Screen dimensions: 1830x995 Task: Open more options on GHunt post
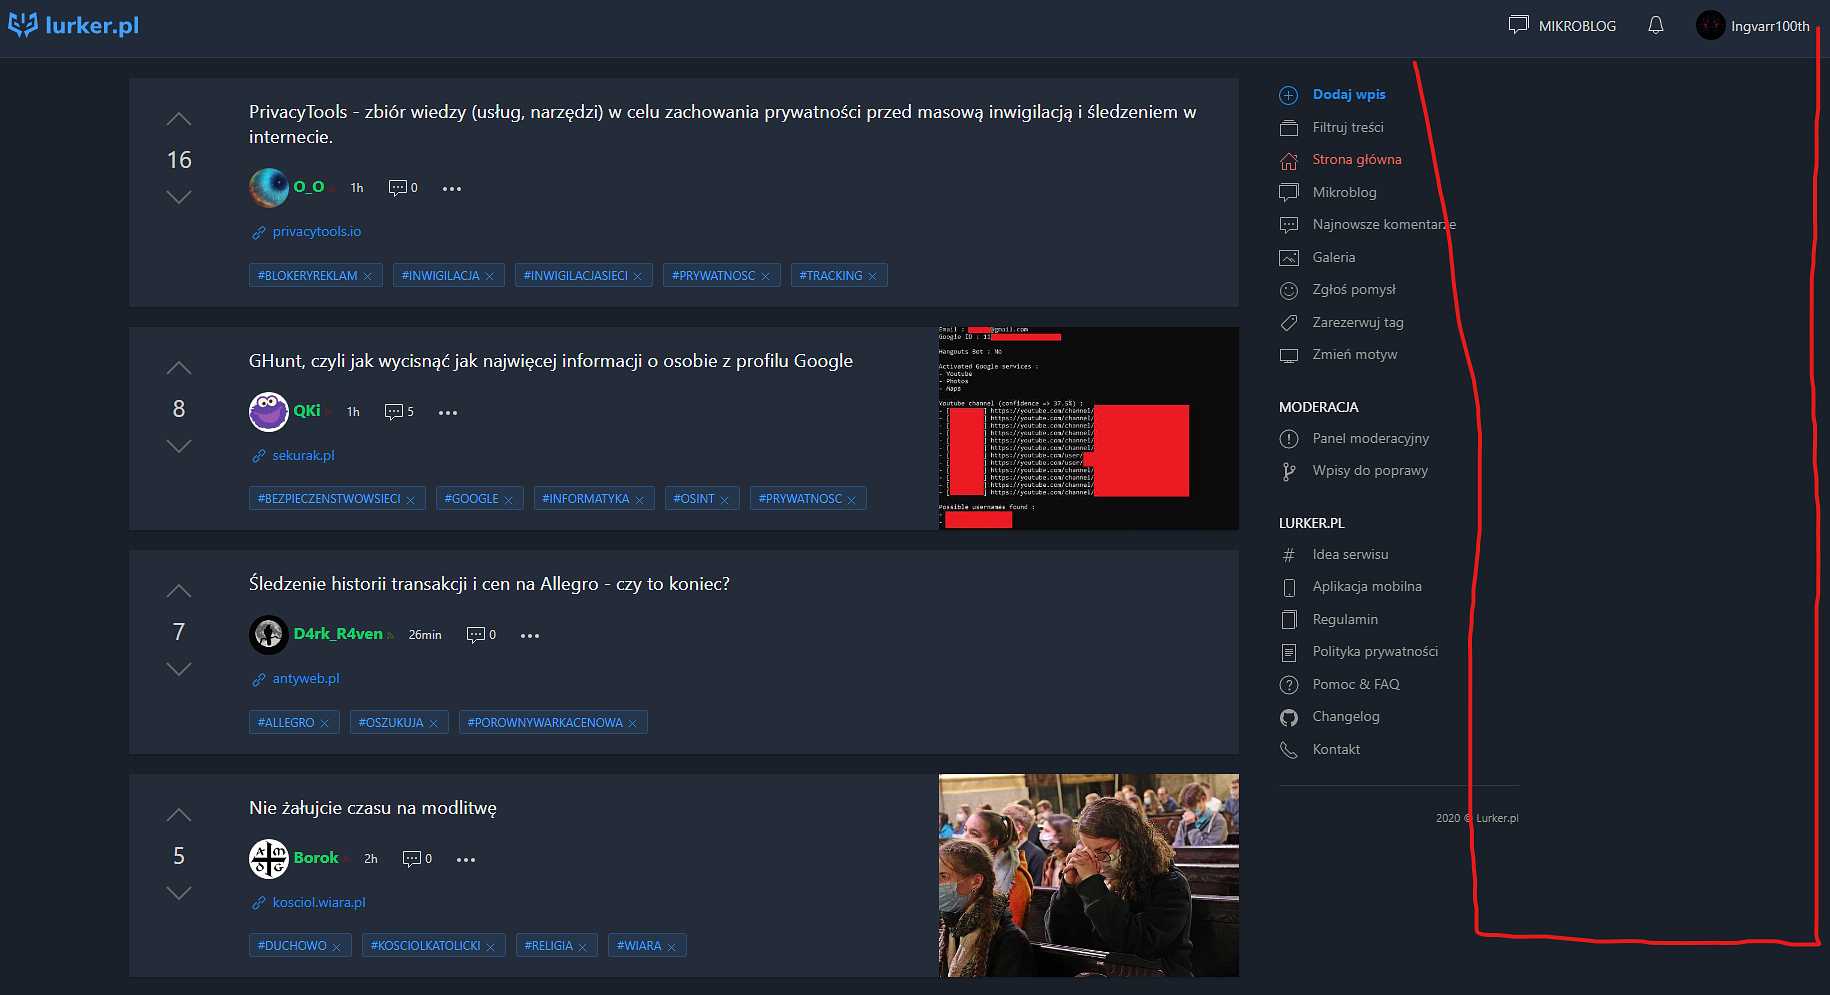448,412
